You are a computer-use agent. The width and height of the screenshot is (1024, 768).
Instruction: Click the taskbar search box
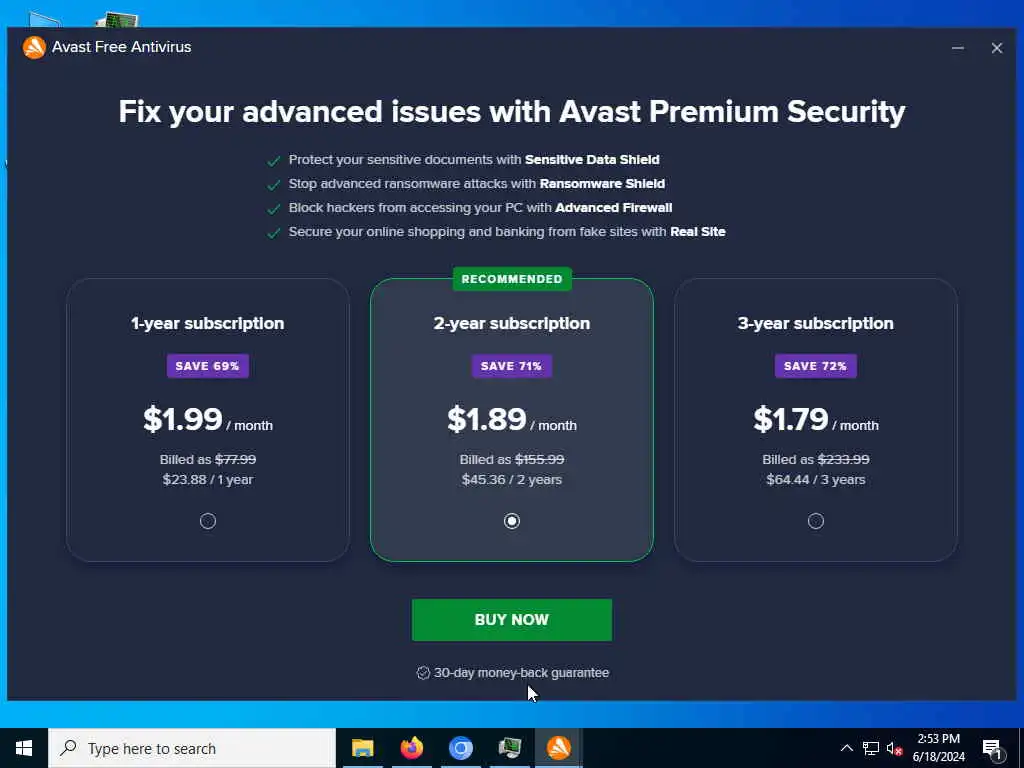(x=192, y=748)
